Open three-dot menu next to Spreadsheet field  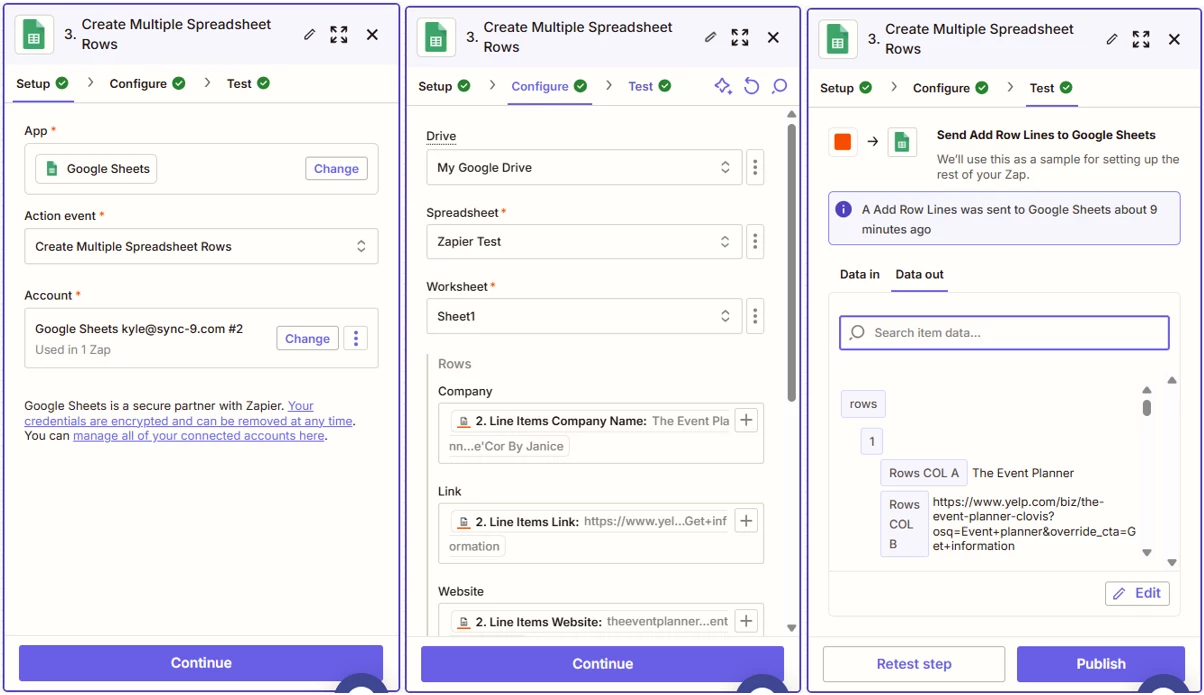pos(755,242)
